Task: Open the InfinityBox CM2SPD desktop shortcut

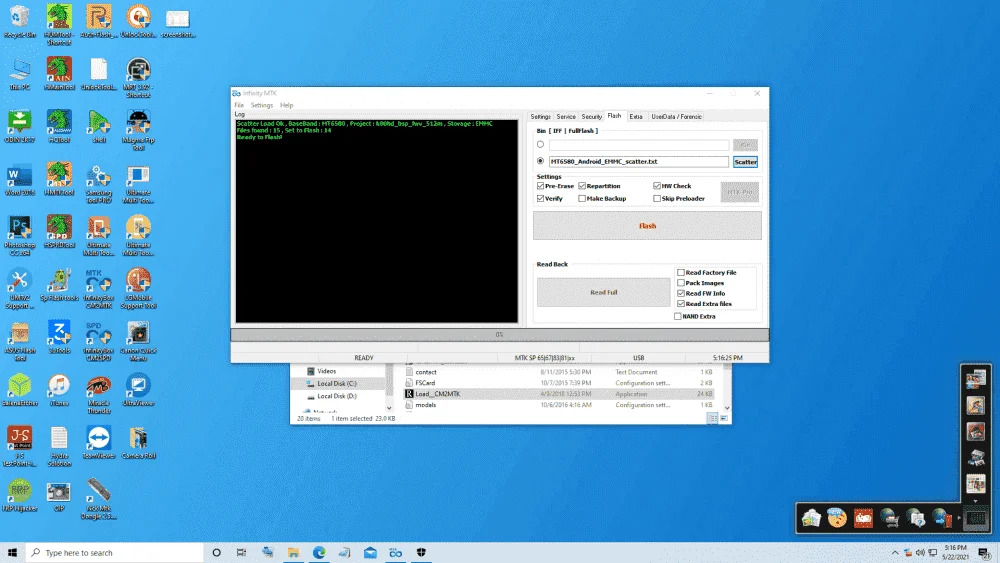Action: (x=99, y=342)
